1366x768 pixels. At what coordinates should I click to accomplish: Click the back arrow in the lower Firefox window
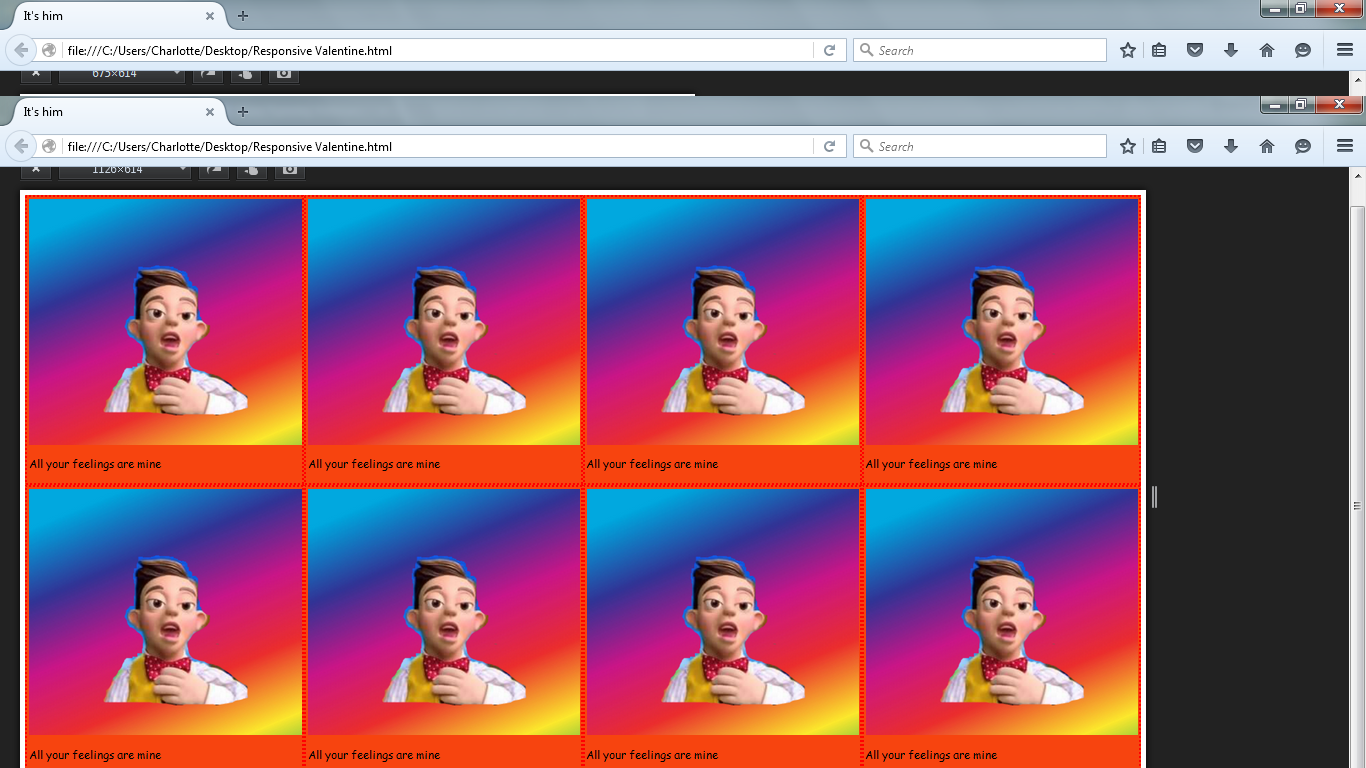(x=21, y=146)
